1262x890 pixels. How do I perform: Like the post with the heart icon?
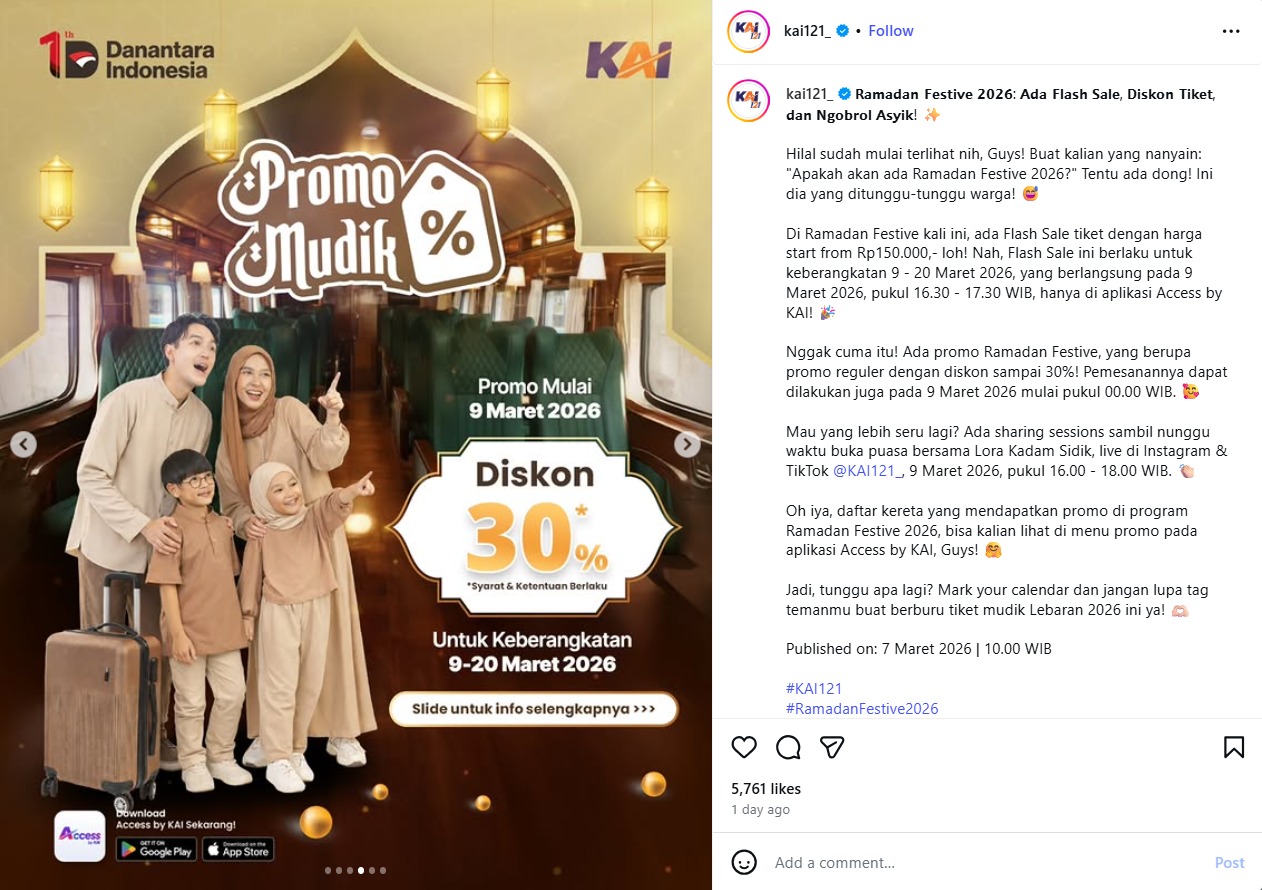point(744,747)
